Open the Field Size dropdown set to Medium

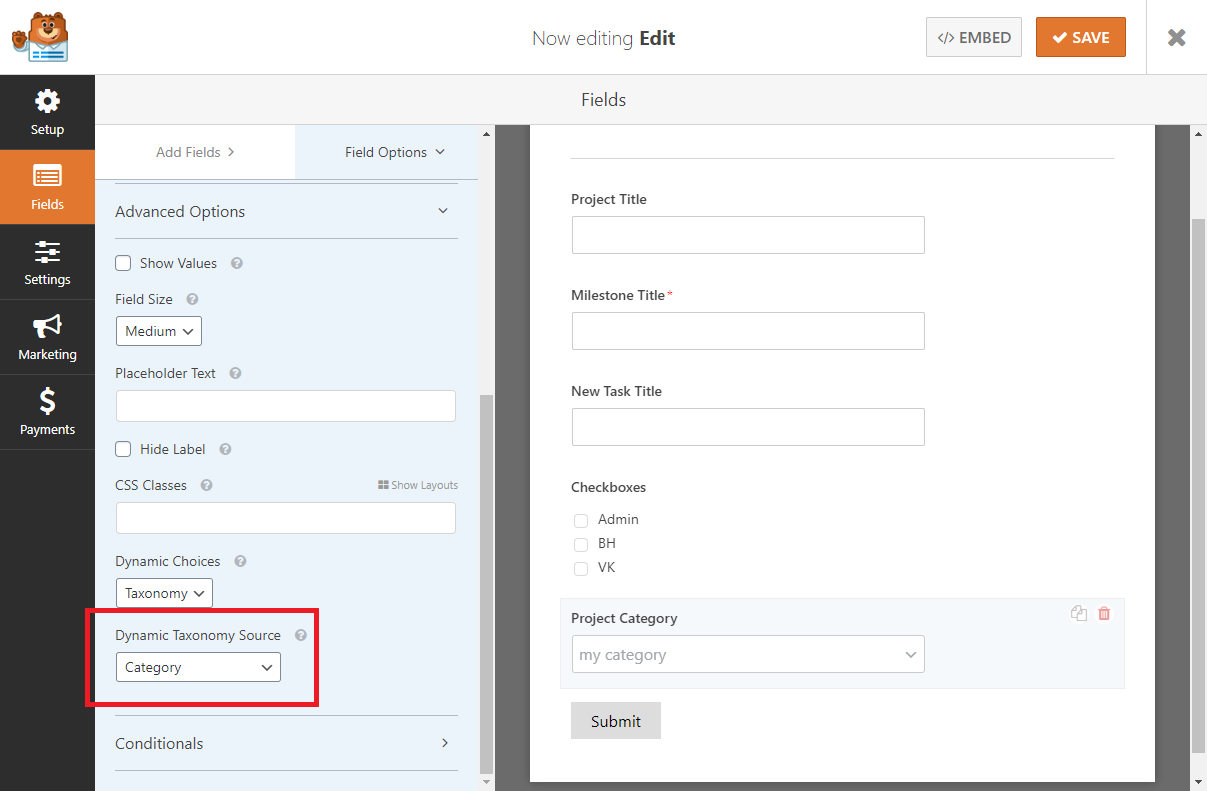coord(158,330)
